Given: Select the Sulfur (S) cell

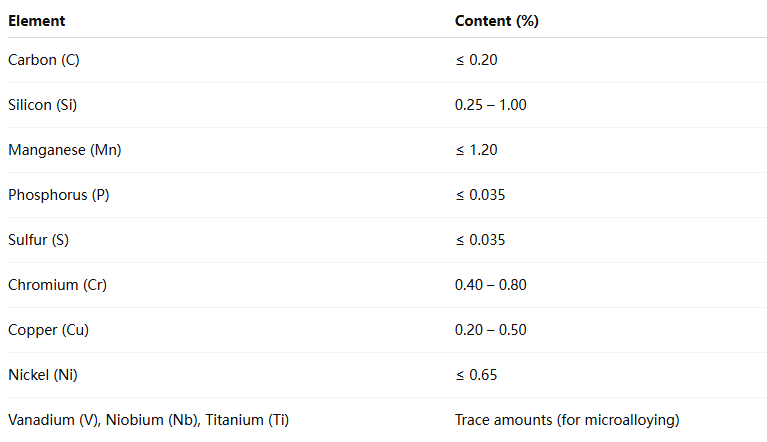Looking at the screenshot, I should [x=39, y=240].
